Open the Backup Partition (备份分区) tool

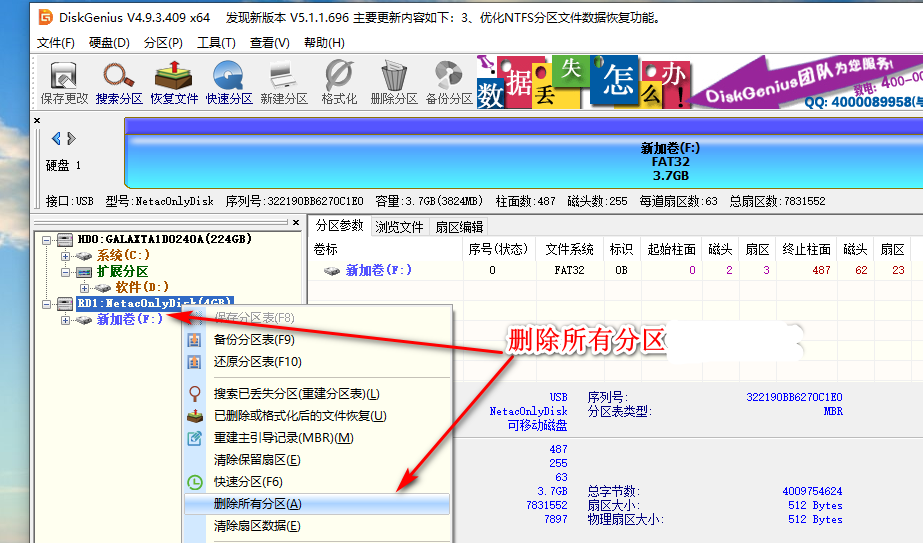point(449,82)
